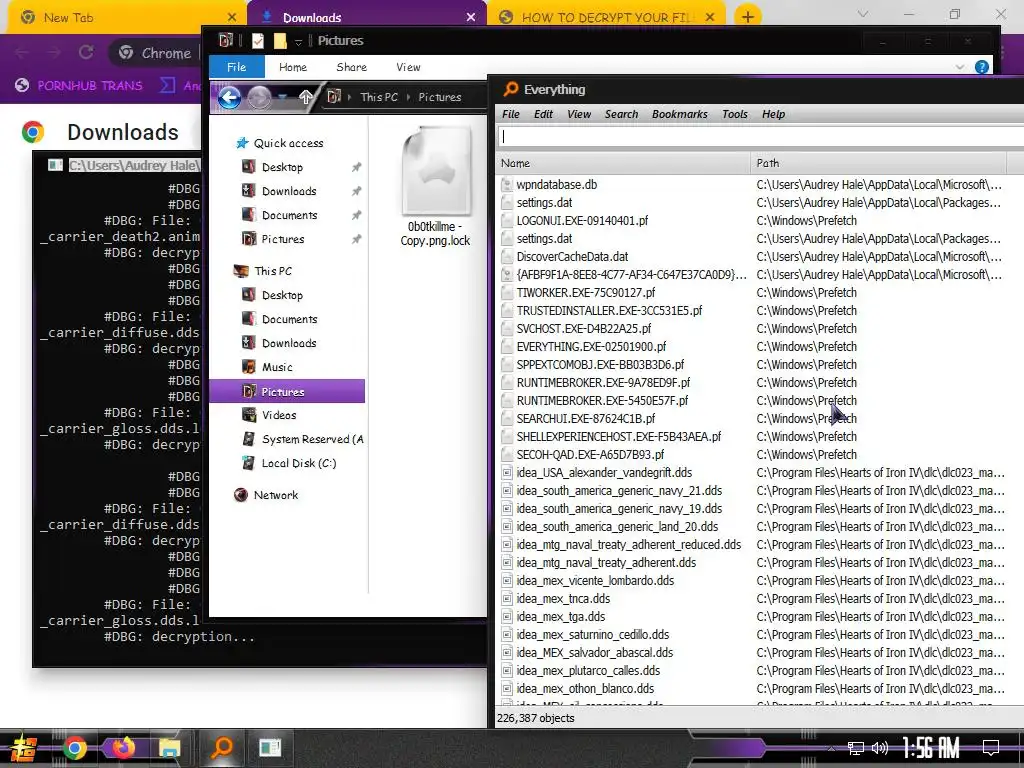
Task: Open the File menu in Everything
Action: pyautogui.click(x=511, y=114)
